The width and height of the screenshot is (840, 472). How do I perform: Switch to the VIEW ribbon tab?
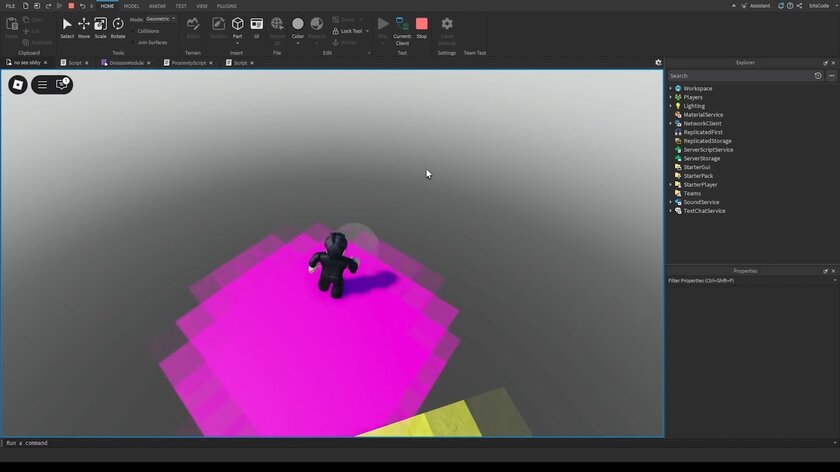[201, 6]
